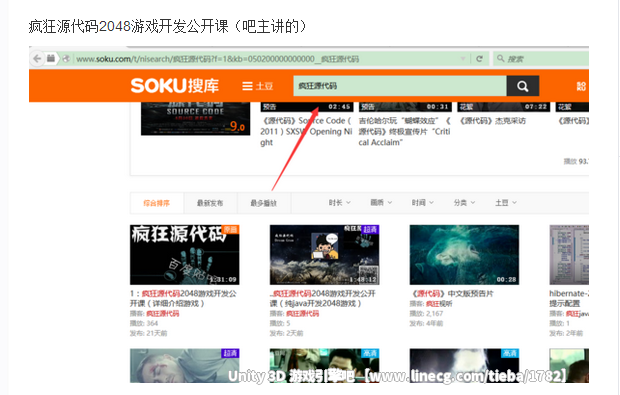Click the SOKU search input field
The width and height of the screenshot is (620, 395).
pyautogui.click(x=400, y=86)
